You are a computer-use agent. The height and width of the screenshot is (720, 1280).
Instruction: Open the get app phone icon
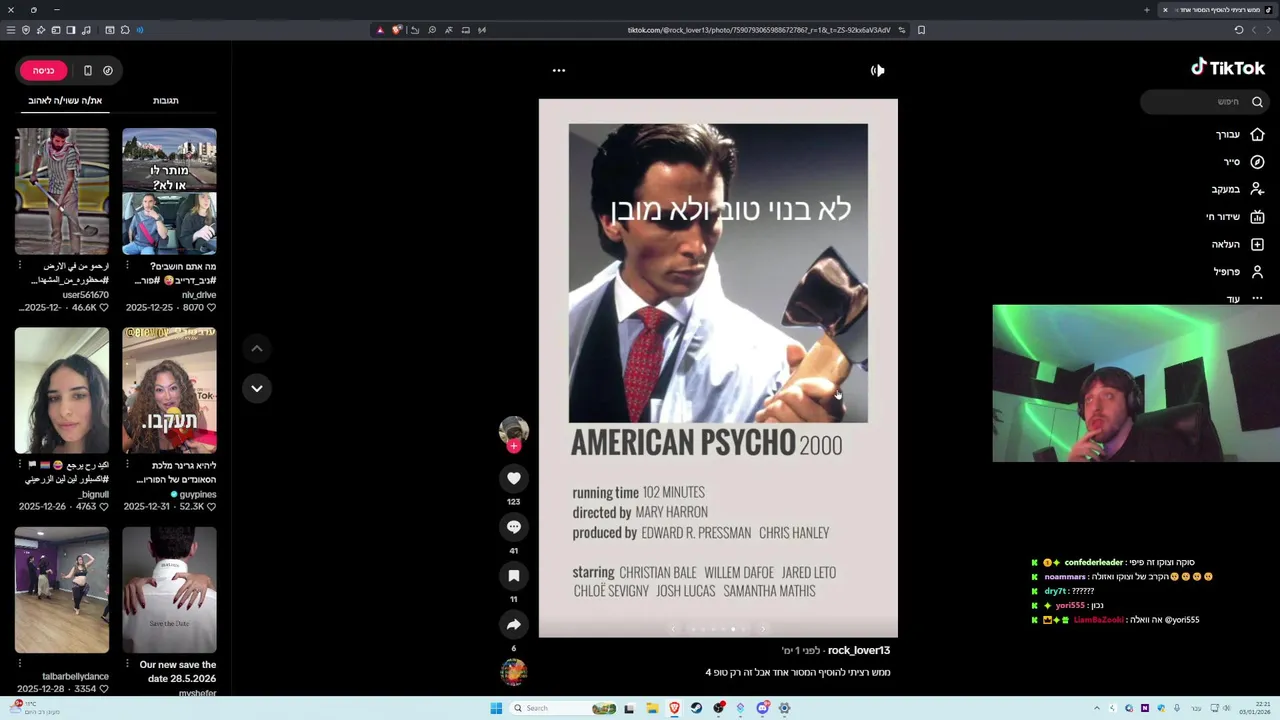tap(88, 70)
